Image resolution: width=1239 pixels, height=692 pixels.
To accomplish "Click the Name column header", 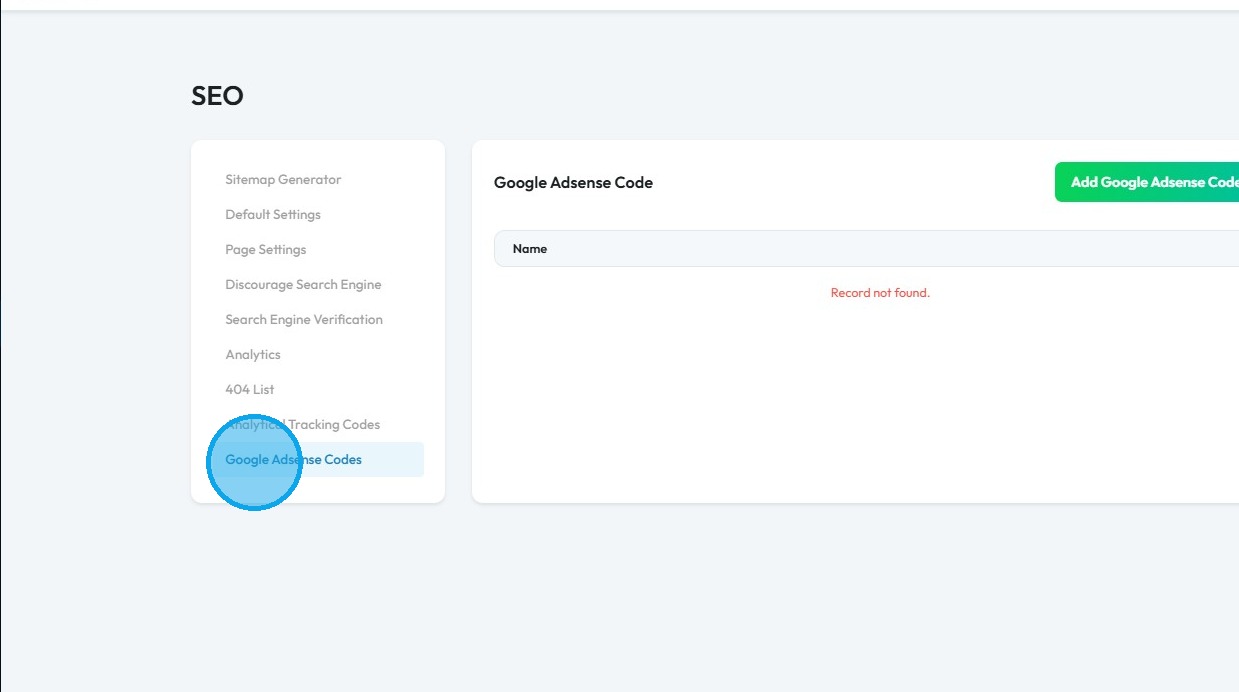I will [530, 249].
